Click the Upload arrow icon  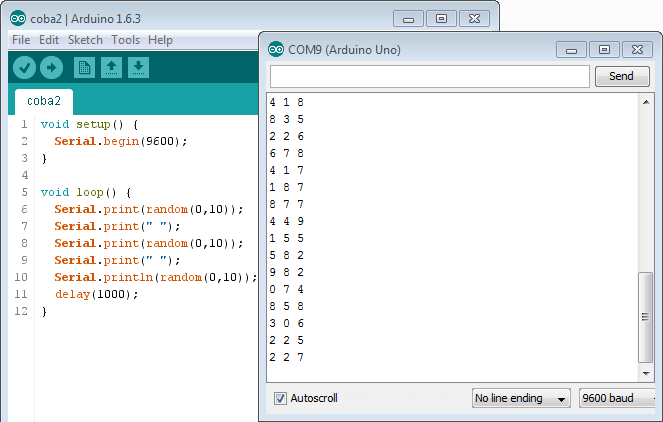52,68
